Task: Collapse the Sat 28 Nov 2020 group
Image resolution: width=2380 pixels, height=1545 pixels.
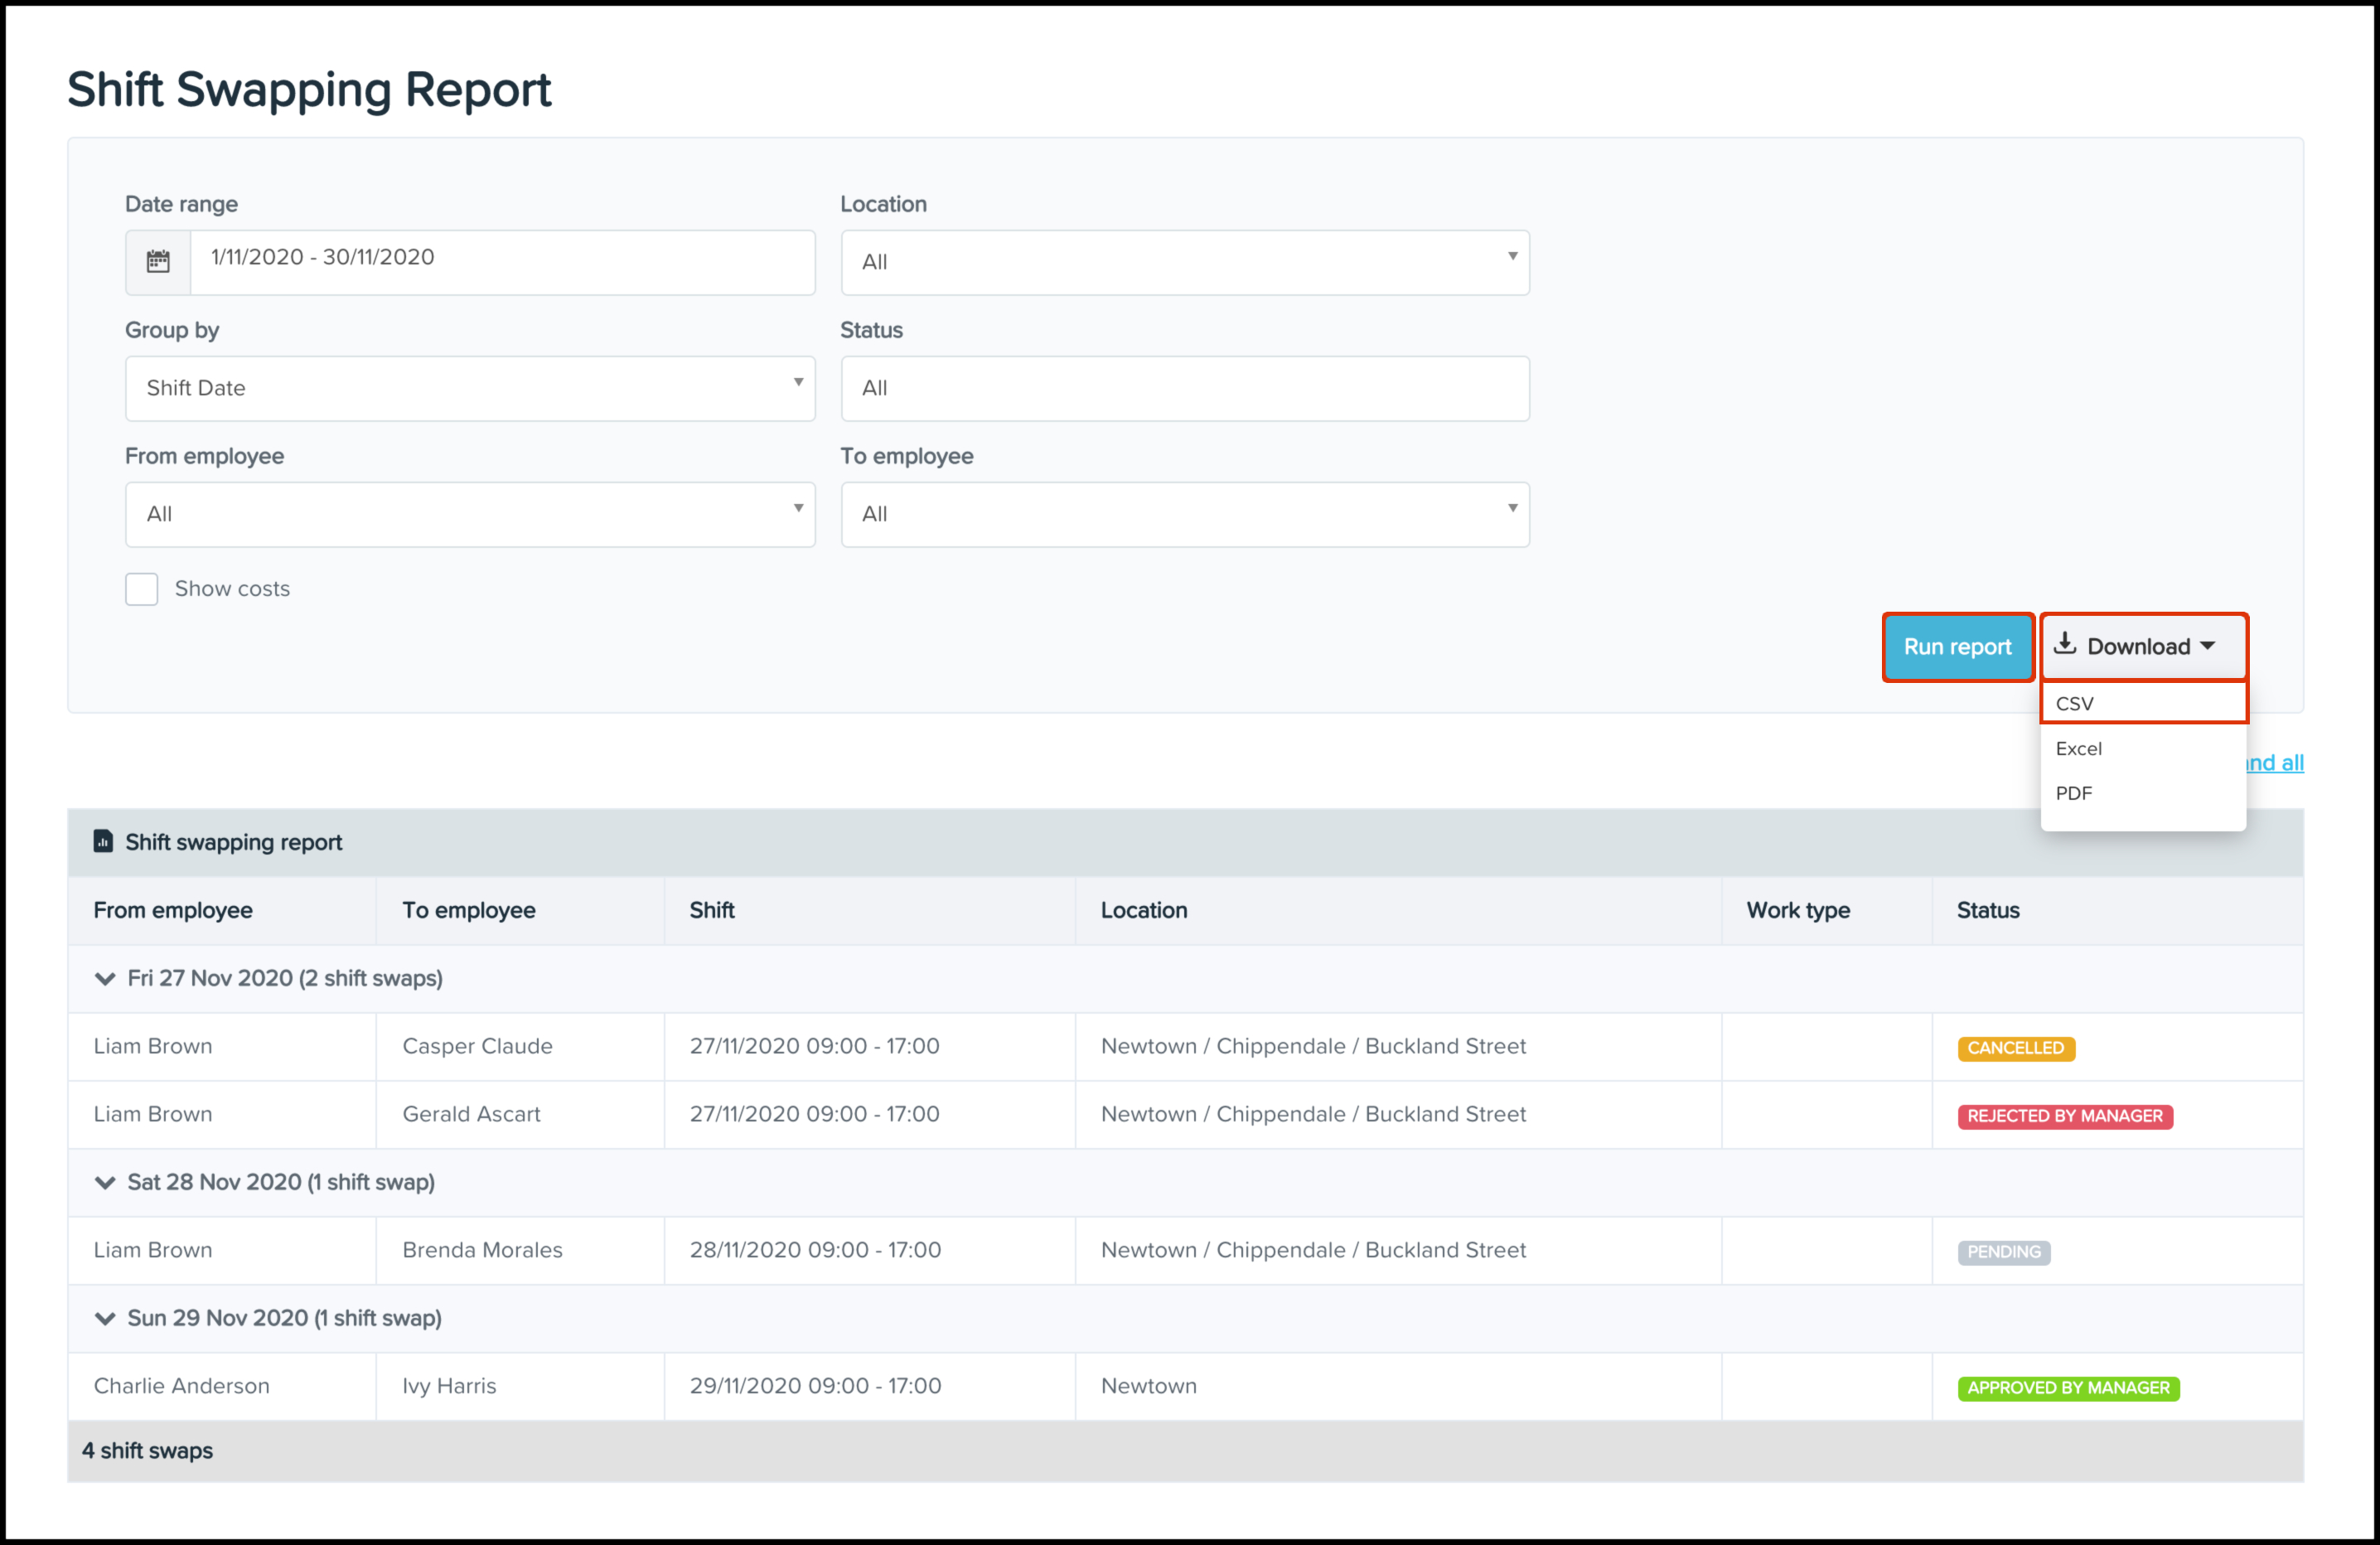Action: [105, 1182]
